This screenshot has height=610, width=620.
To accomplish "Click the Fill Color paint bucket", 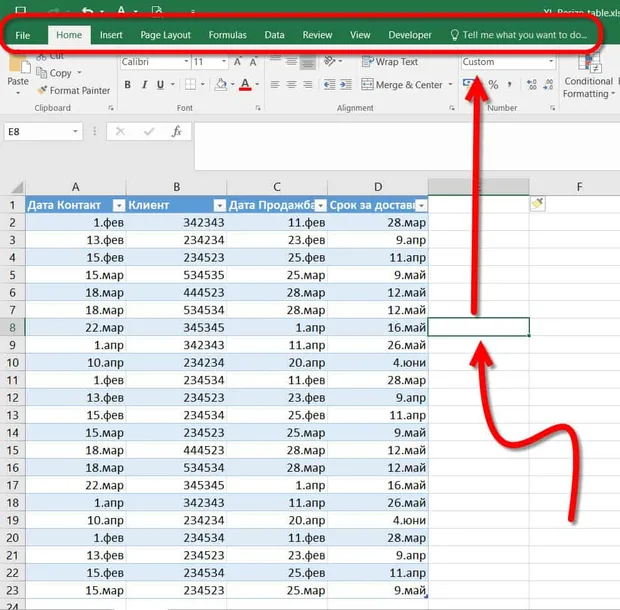I will pos(221,84).
